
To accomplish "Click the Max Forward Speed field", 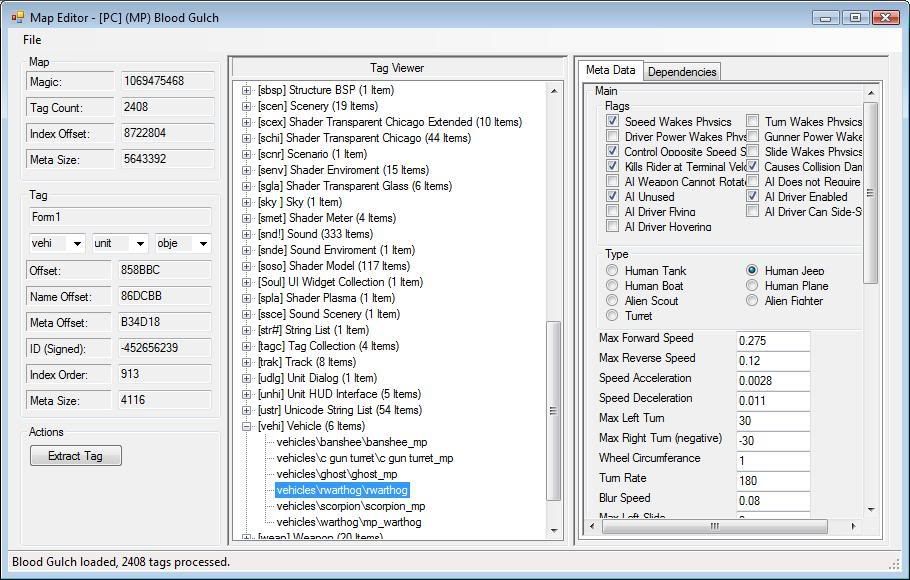I will tap(773, 341).
